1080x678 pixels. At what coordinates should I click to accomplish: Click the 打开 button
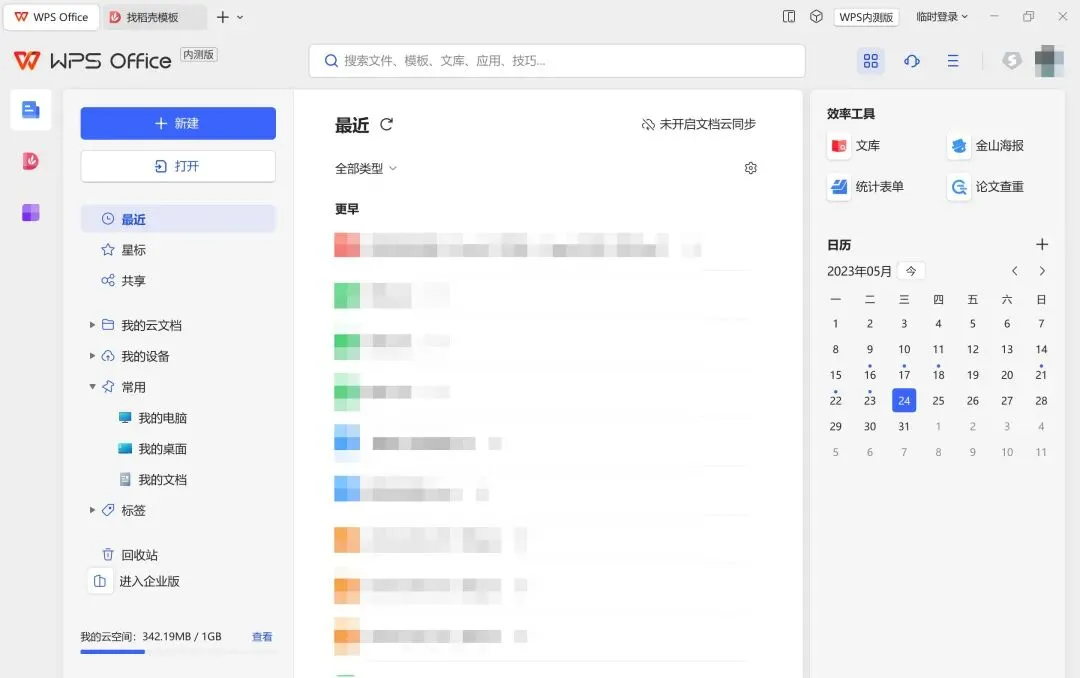pyautogui.click(x=178, y=166)
